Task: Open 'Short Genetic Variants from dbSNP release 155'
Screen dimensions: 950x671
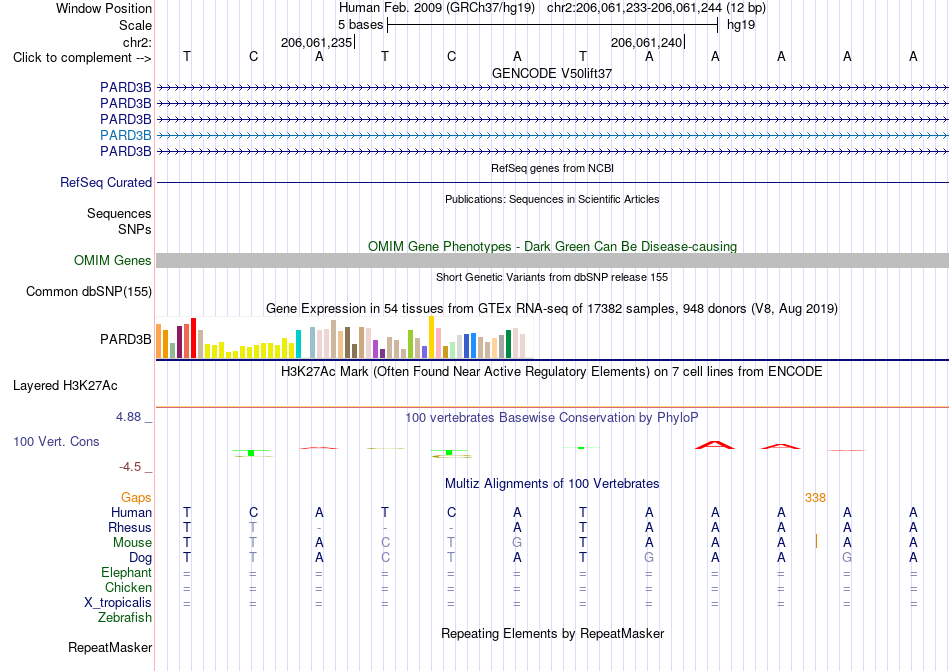Action: coord(552,277)
